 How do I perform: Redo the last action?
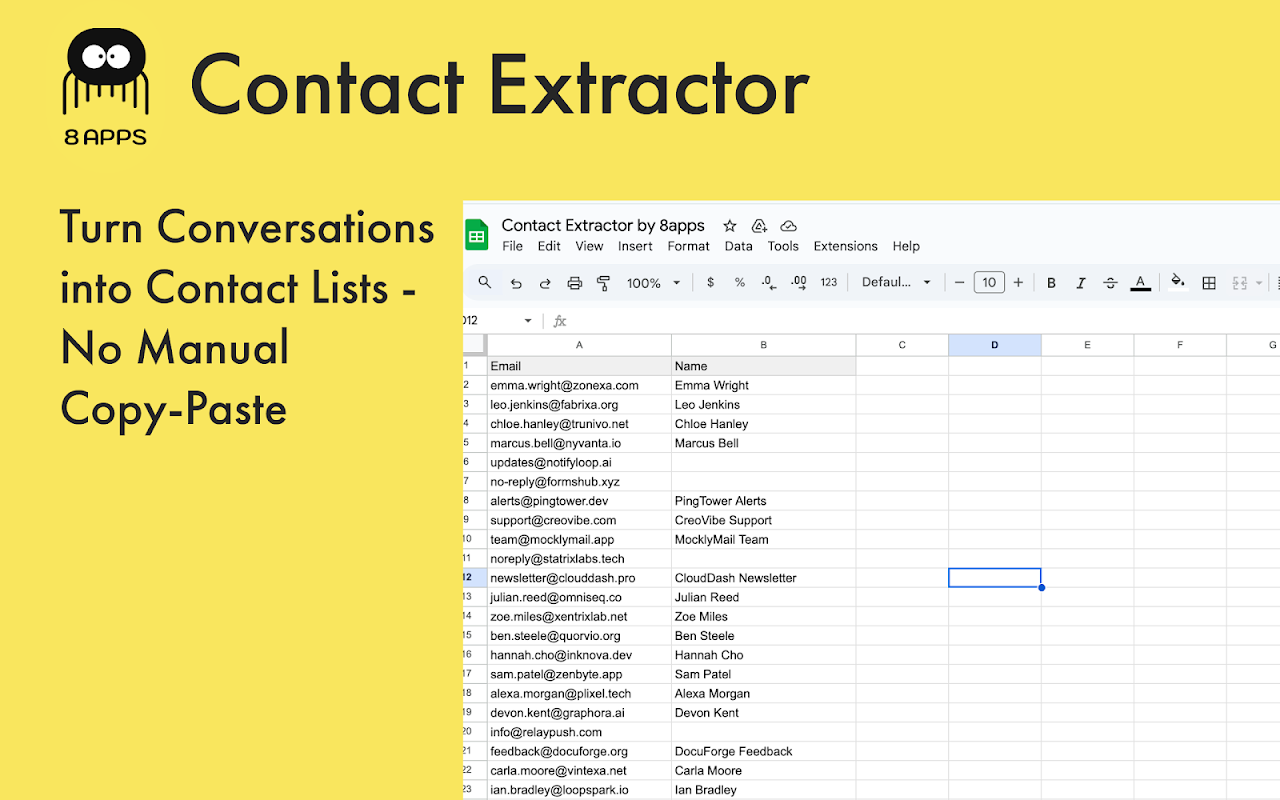(x=544, y=282)
